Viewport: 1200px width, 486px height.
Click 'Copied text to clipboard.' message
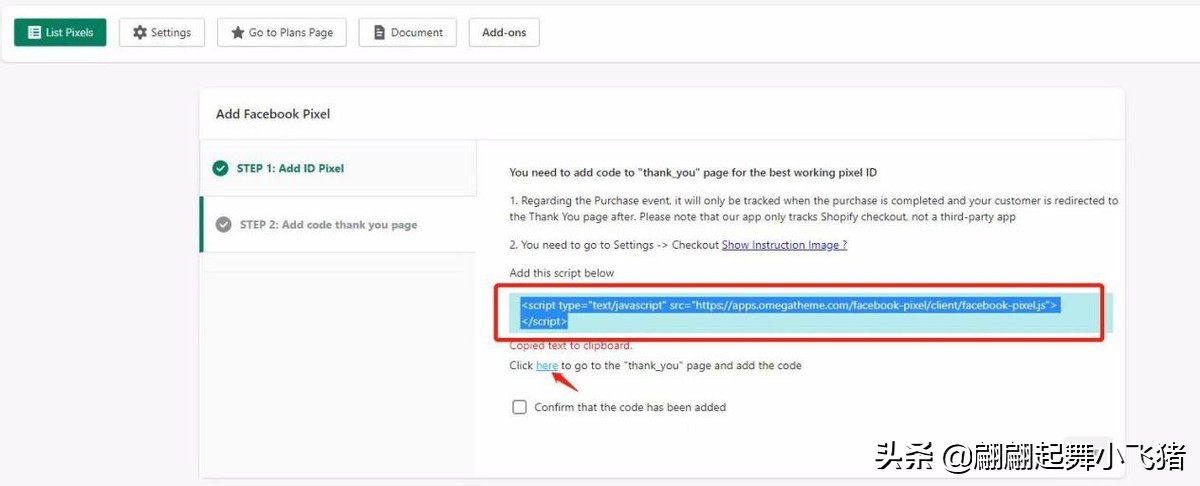[571, 345]
